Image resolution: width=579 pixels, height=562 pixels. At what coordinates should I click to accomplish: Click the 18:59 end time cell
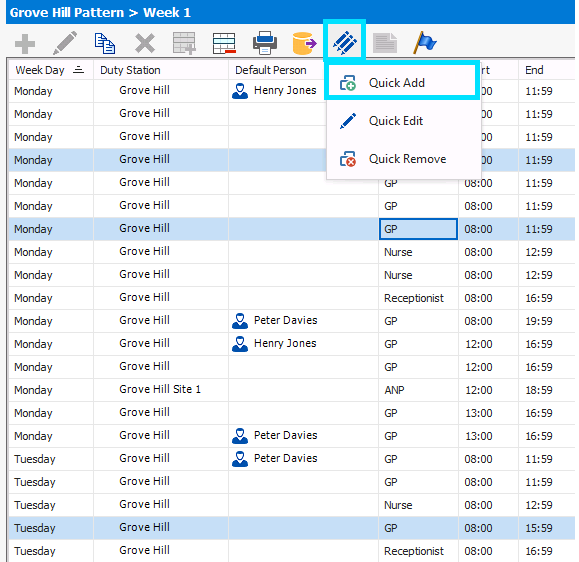point(547,390)
